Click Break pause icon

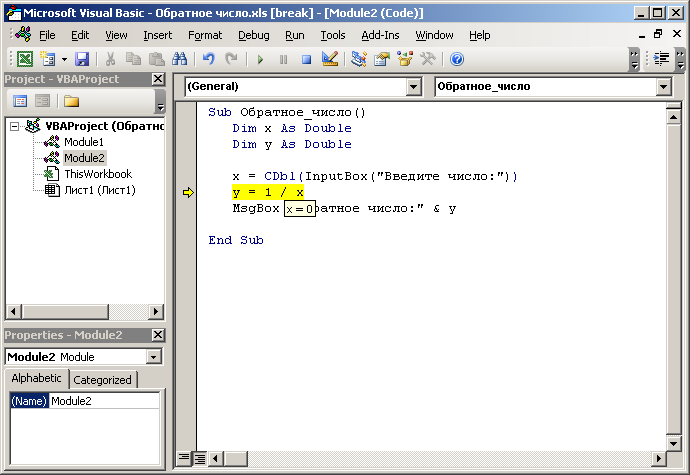(x=283, y=59)
